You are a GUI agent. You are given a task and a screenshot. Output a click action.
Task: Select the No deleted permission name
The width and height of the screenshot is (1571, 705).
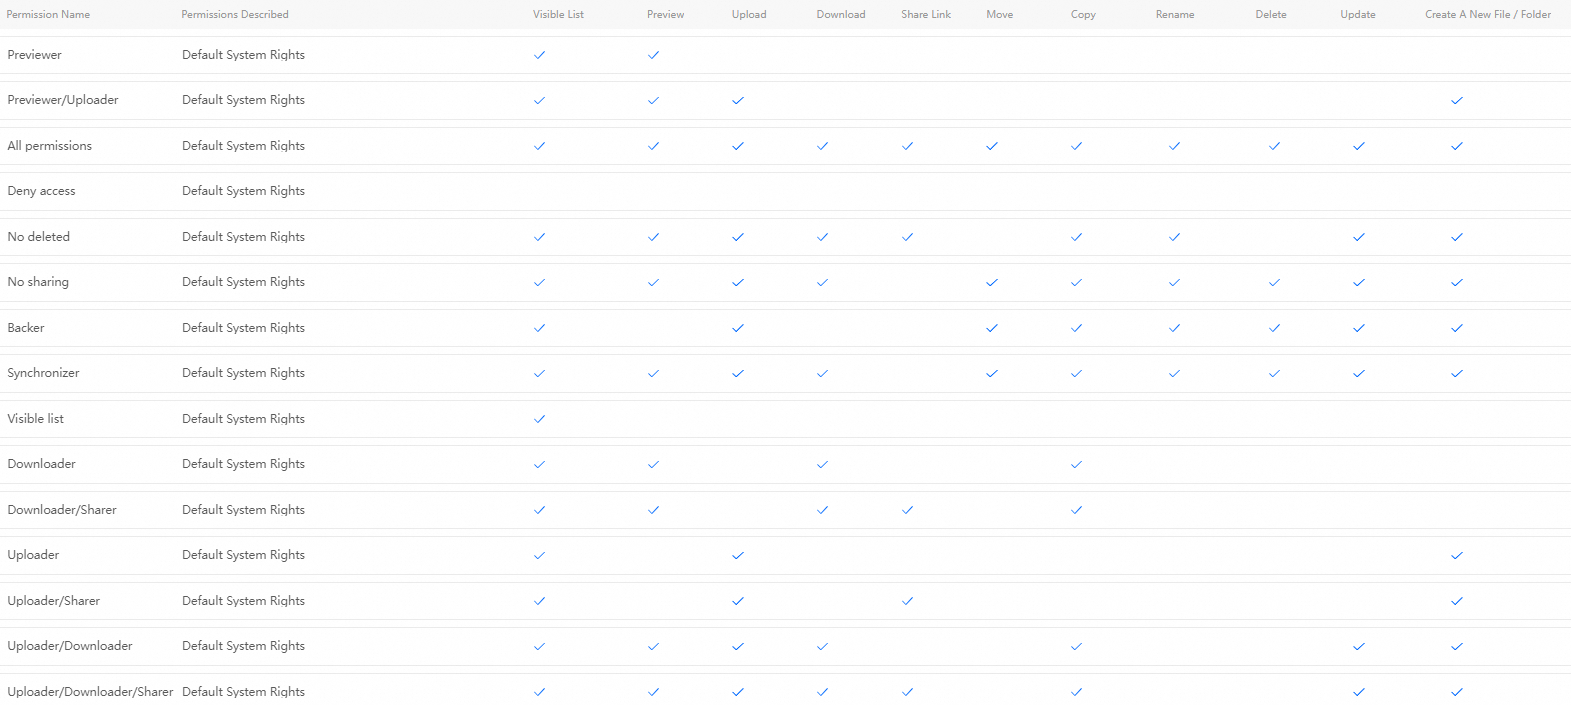pos(39,237)
